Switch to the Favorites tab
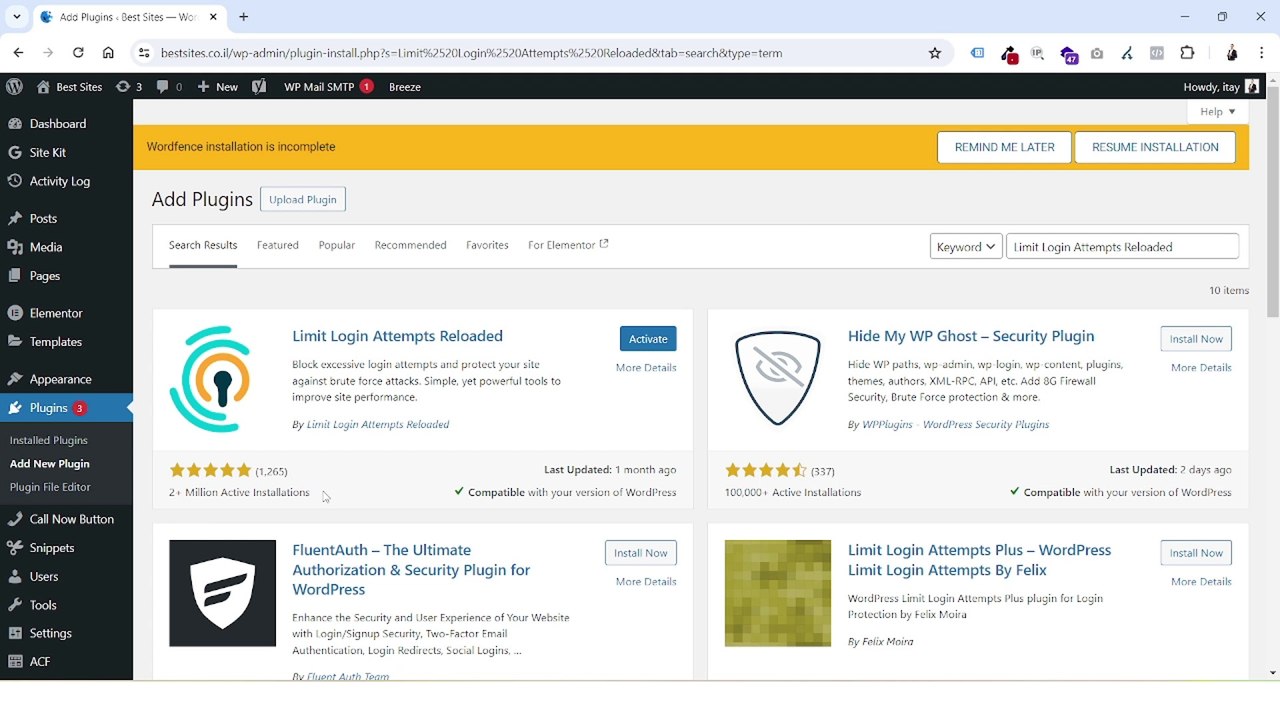Viewport: 1280px width, 720px height. (x=487, y=245)
